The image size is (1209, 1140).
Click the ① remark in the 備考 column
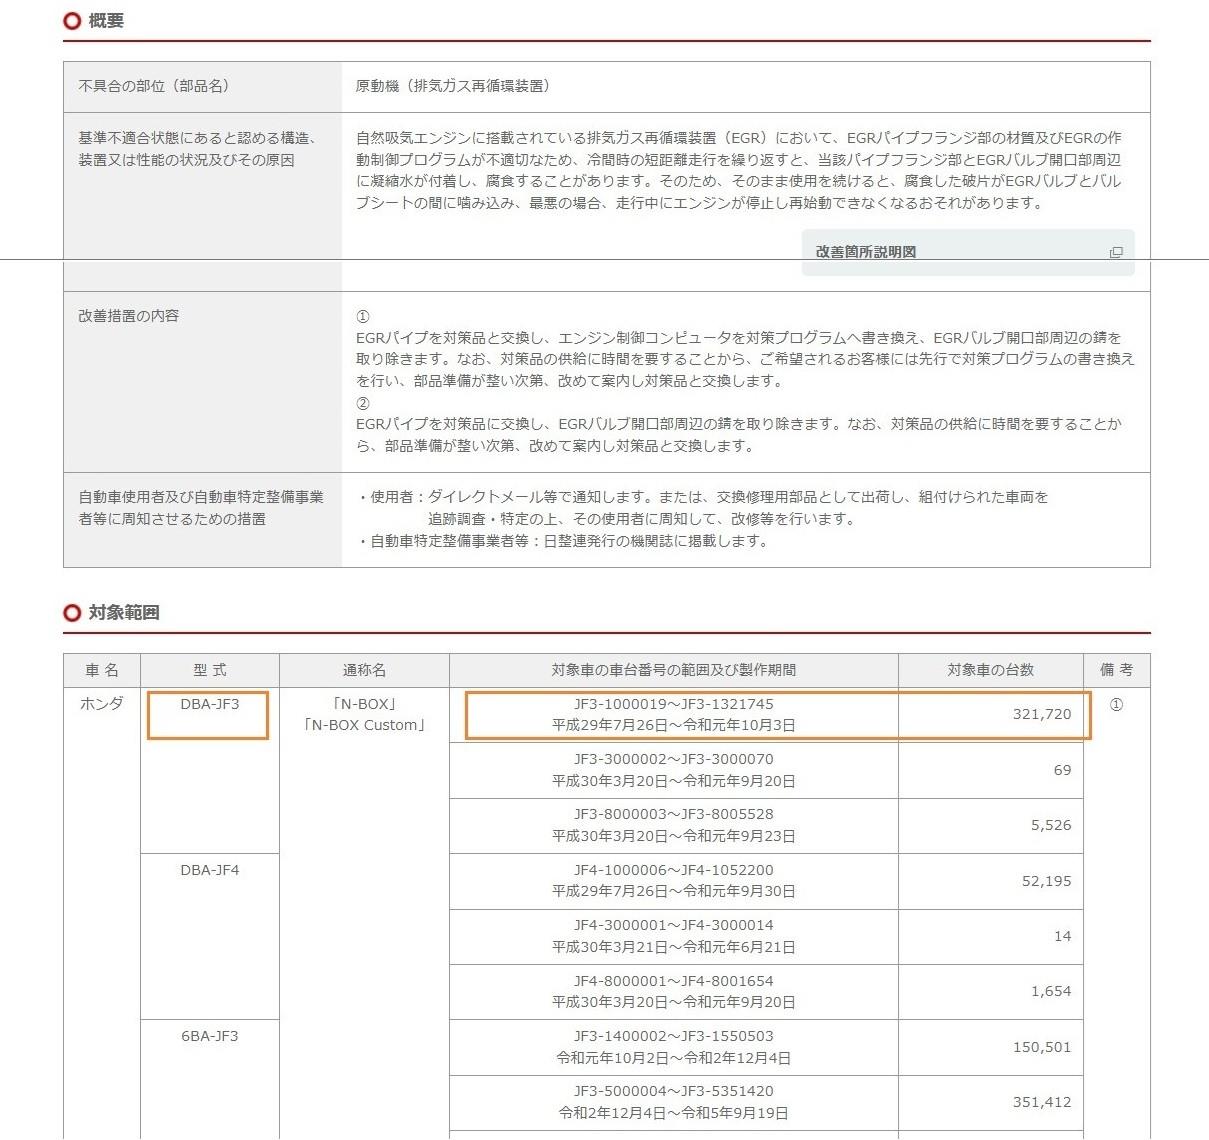(1117, 704)
